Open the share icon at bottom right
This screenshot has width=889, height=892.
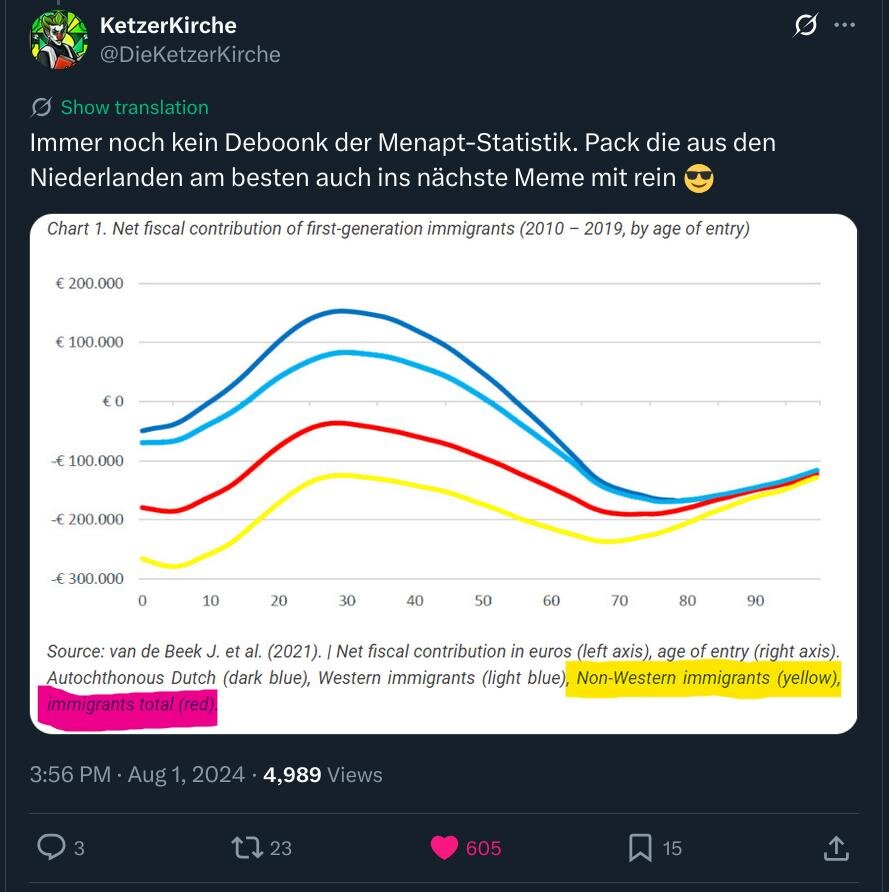[x=836, y=847]
